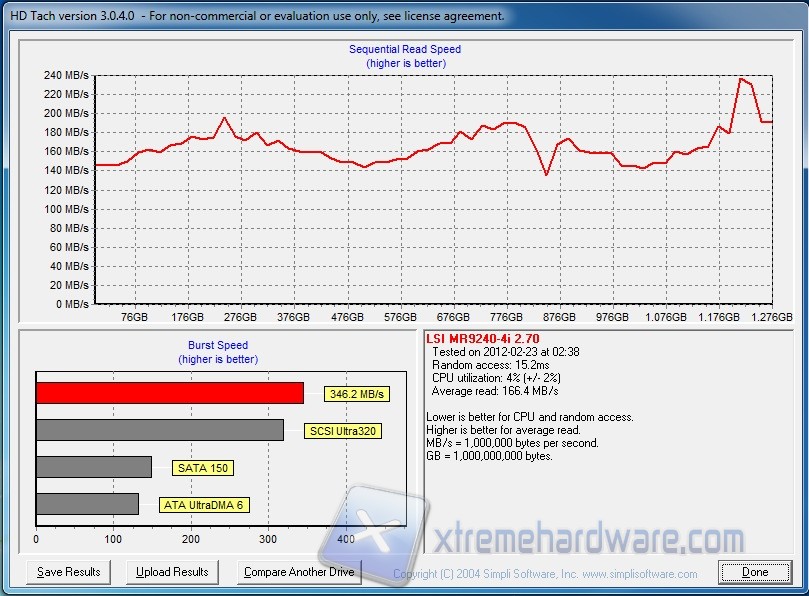Screen dimensions: 809x596
Task: Click the SATA 150 label
Action: [x=203, y=467]
